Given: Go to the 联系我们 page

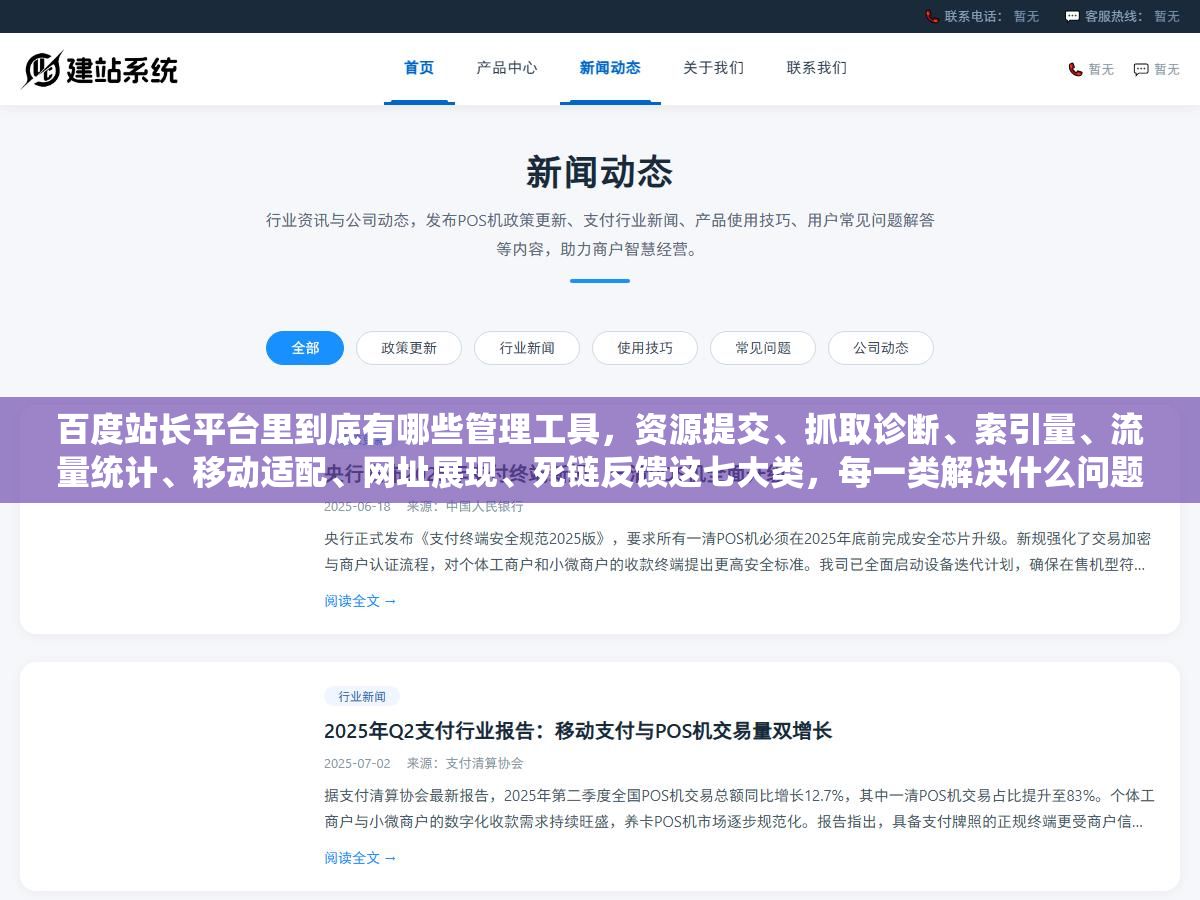Looking at the screenshot, I should 816,68.
